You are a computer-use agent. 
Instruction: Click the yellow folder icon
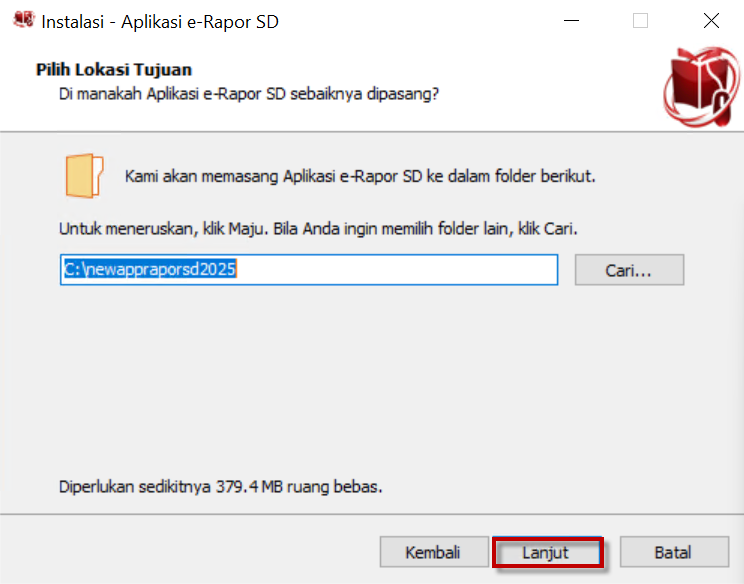84,175
